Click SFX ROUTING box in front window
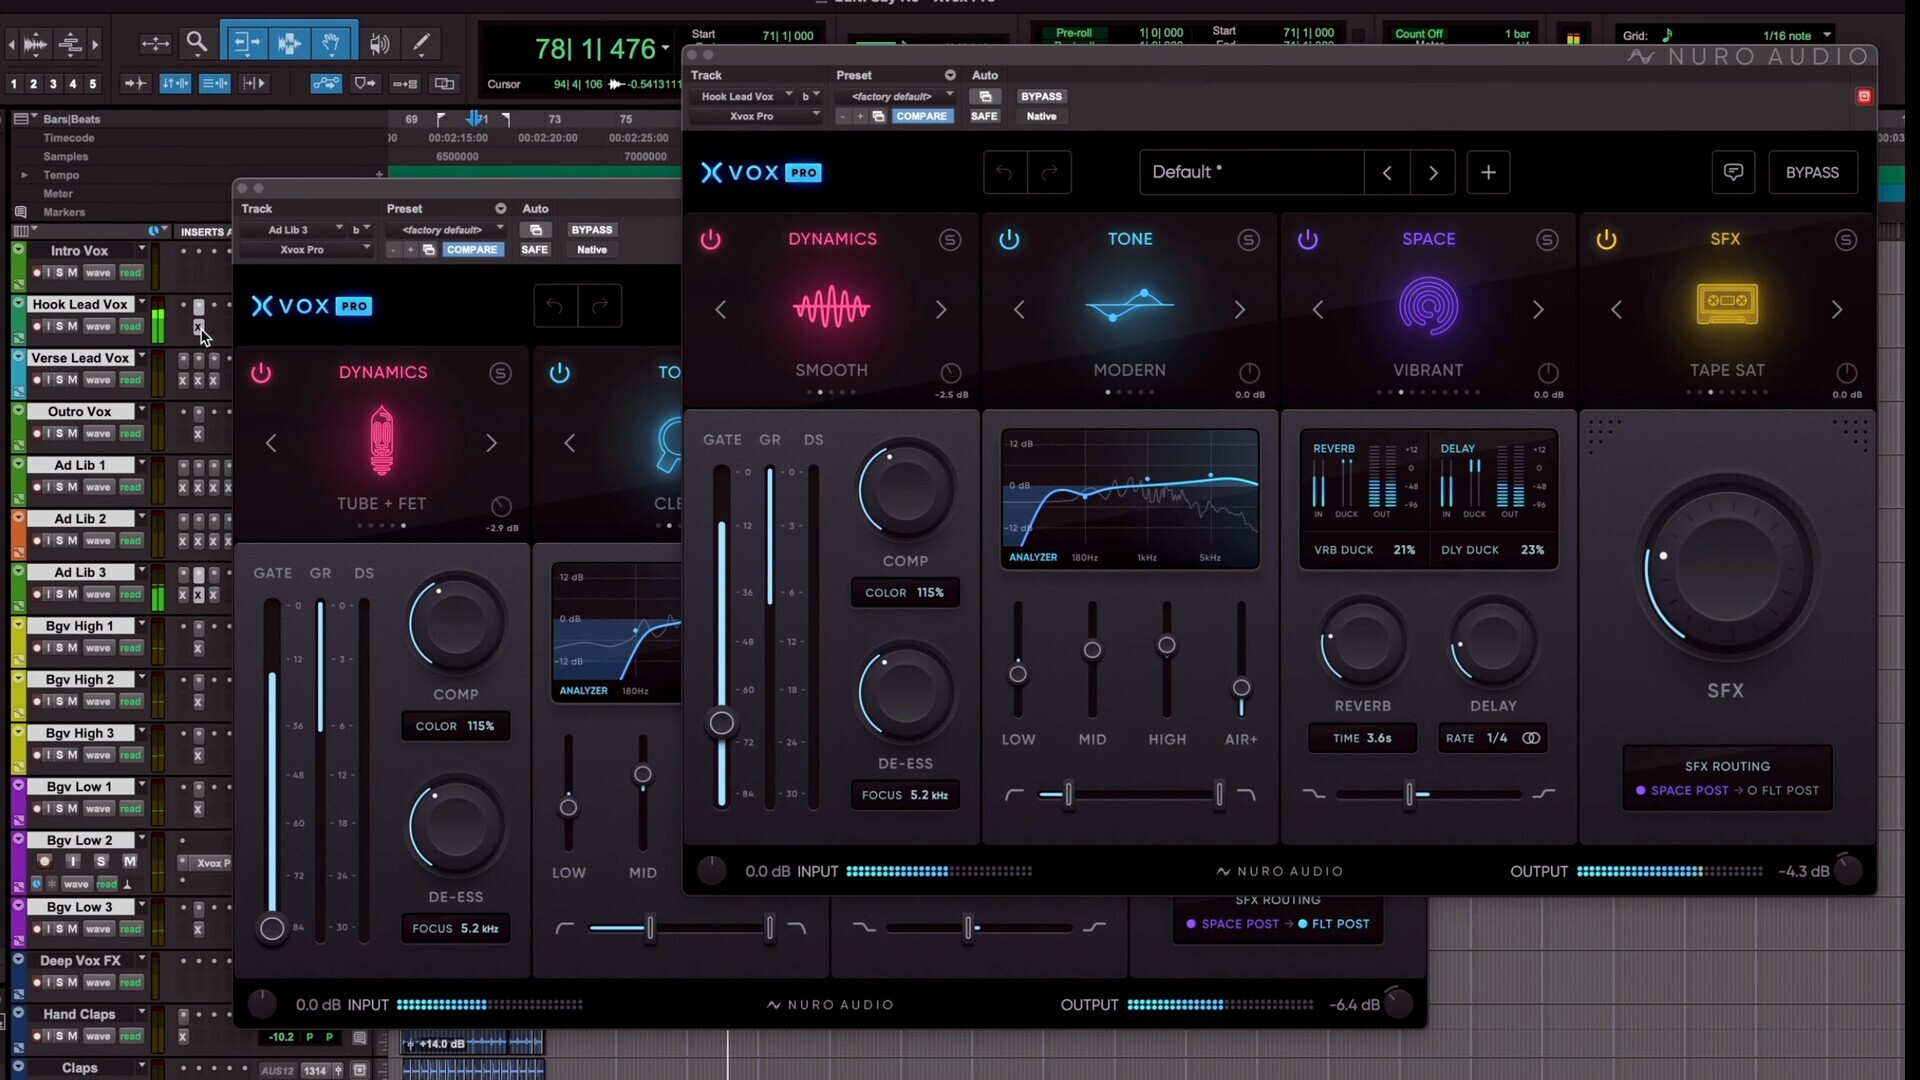The width and height of the screenshot is (1920, 1080). tap(1727, 778)
